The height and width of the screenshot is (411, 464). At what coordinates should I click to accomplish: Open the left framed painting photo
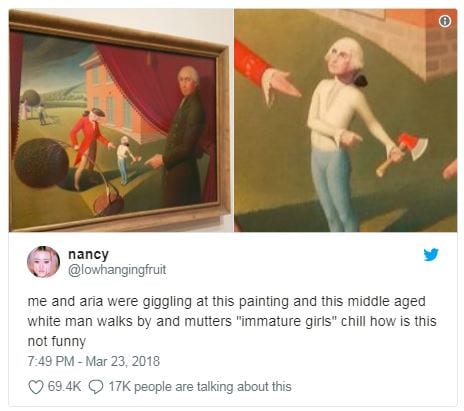pos(121,120)
